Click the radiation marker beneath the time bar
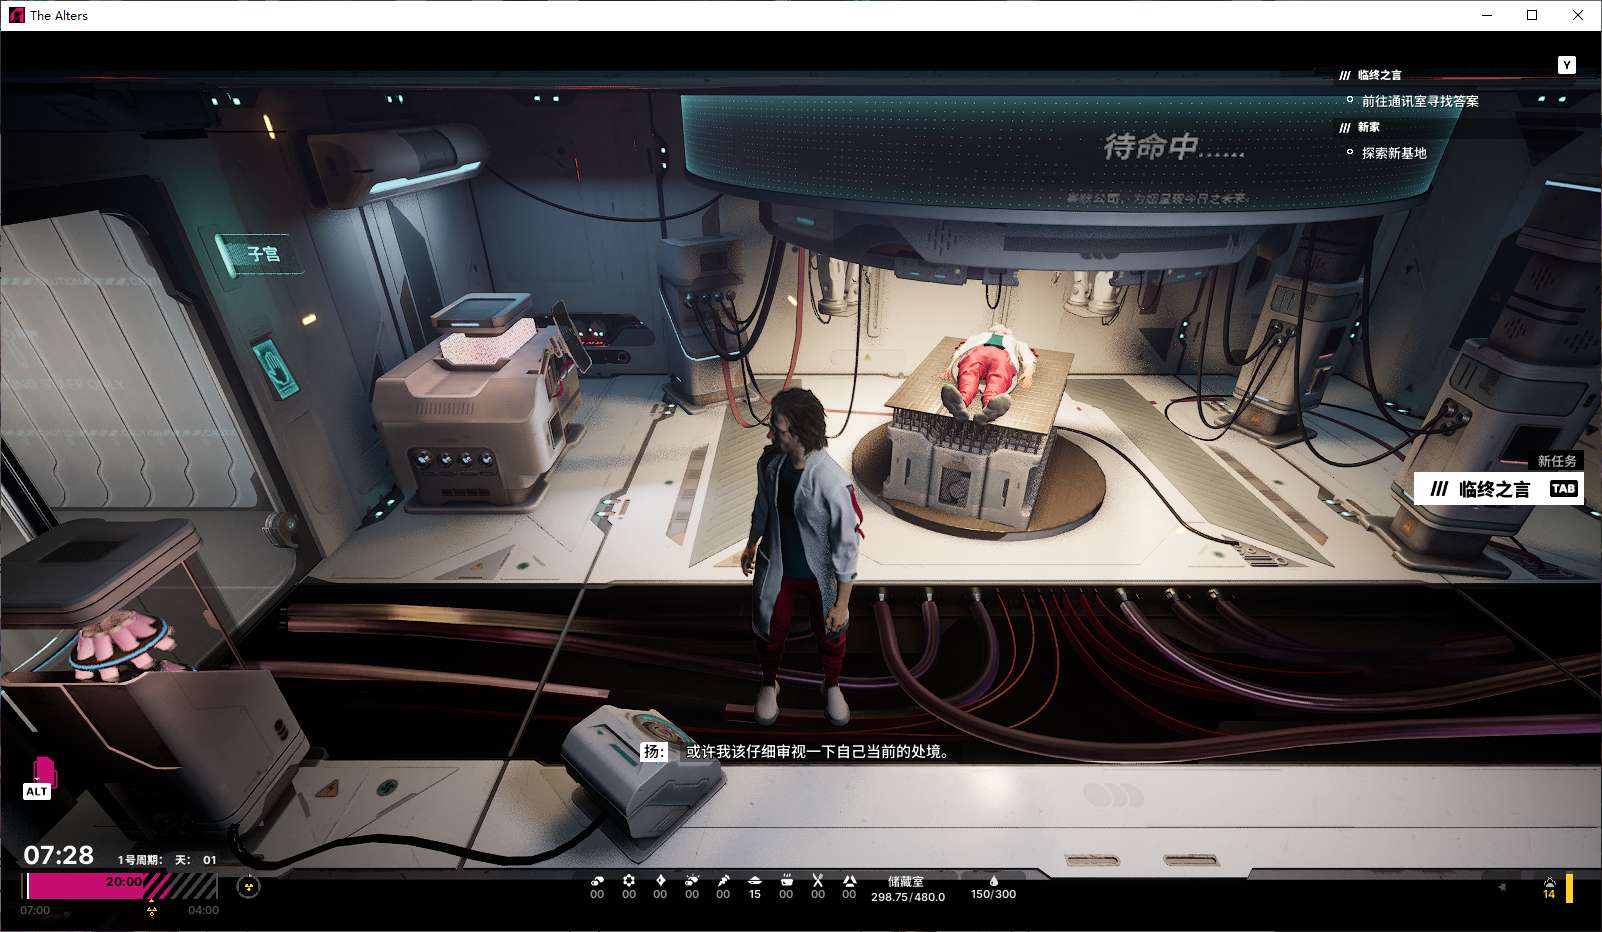The image size is (1602, 932). click(152, 909)
